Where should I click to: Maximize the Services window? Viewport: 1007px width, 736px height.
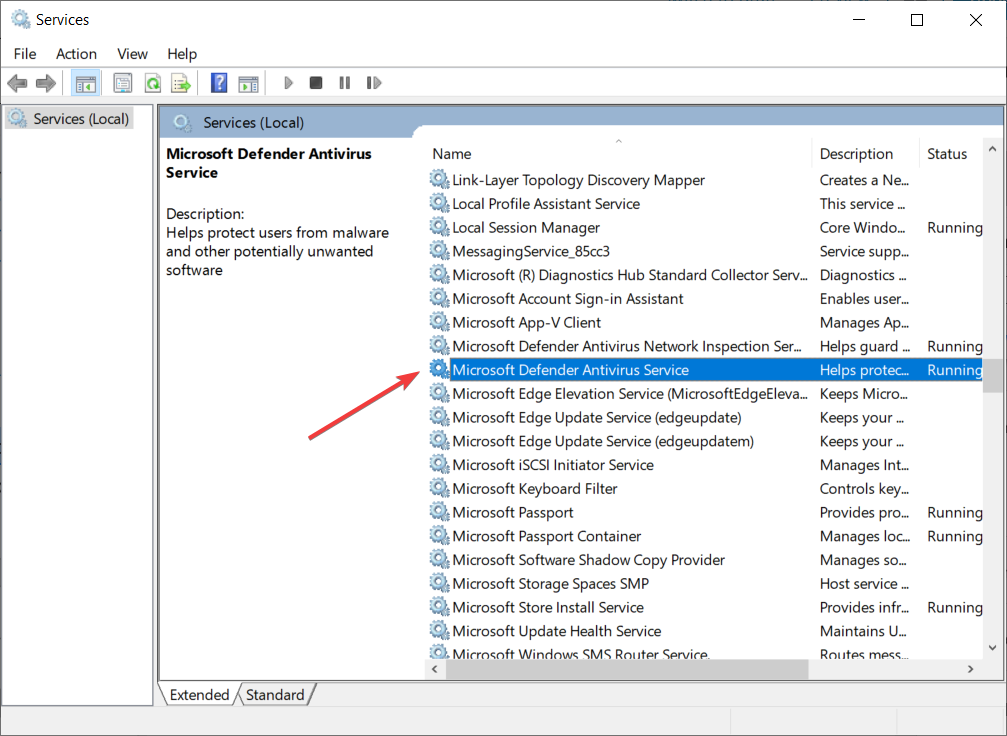(x=917, y=20)
